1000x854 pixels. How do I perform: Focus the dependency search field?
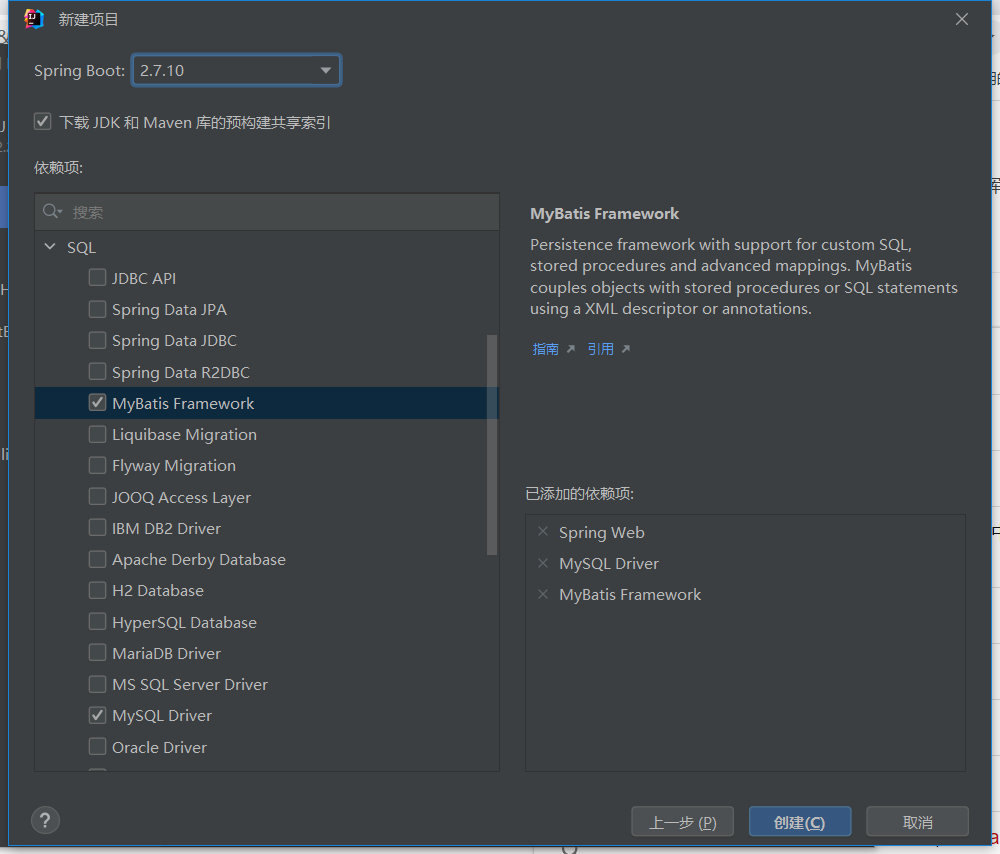(267, 212)
